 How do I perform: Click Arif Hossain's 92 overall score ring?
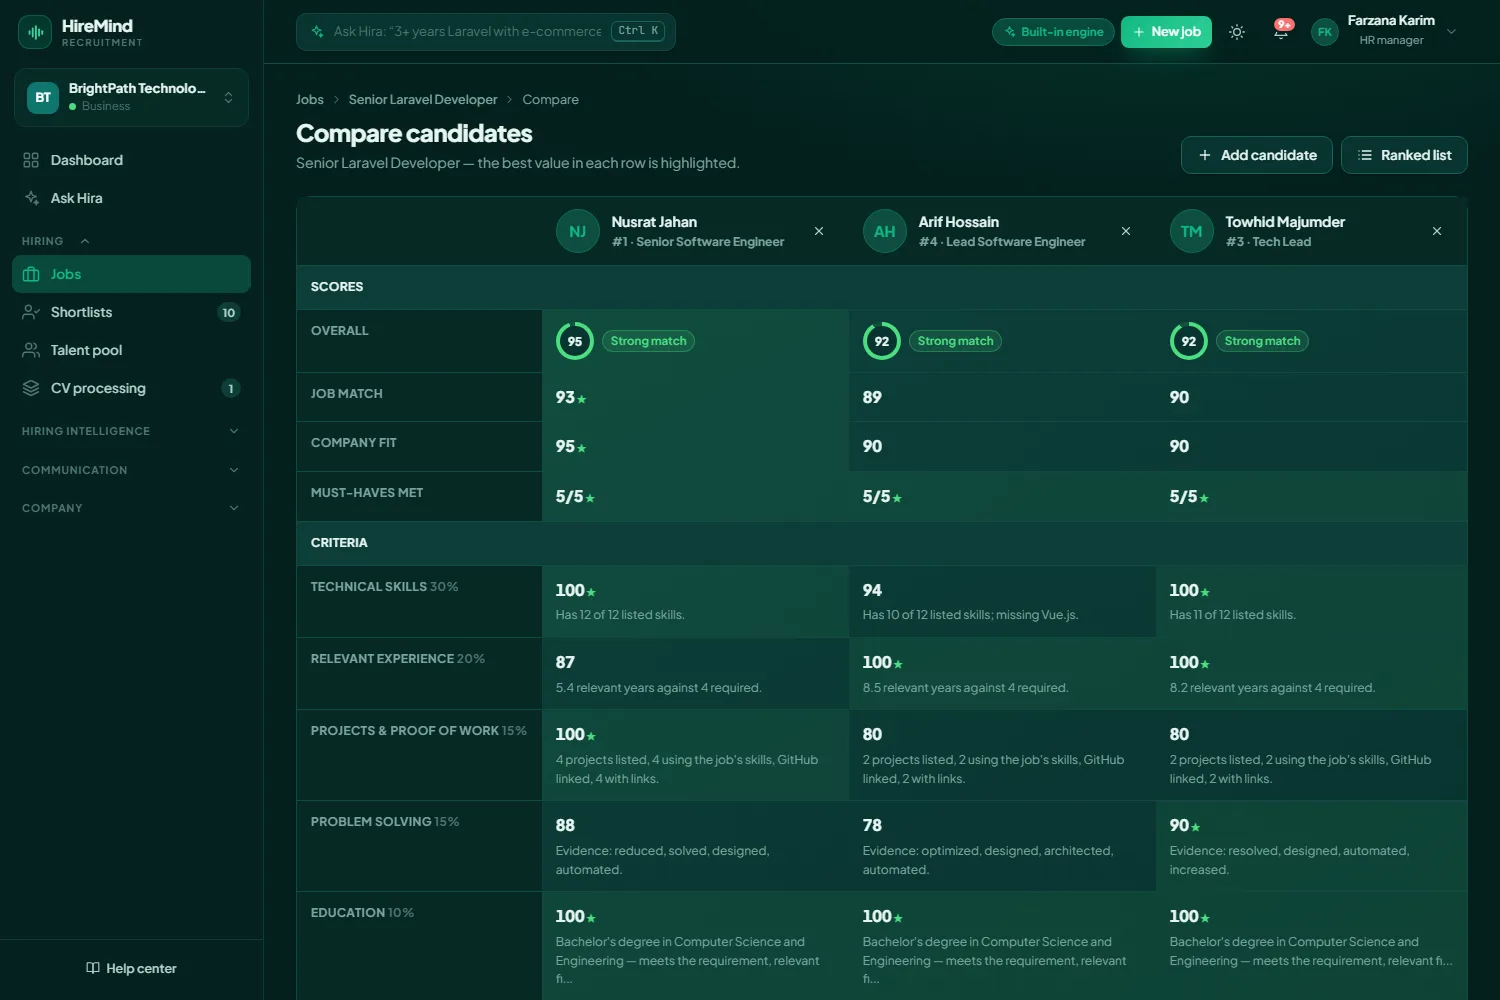[882, 341]
